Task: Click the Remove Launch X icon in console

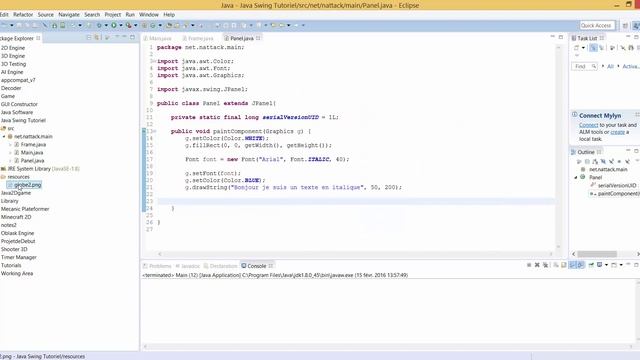Action: pos(537,265)
